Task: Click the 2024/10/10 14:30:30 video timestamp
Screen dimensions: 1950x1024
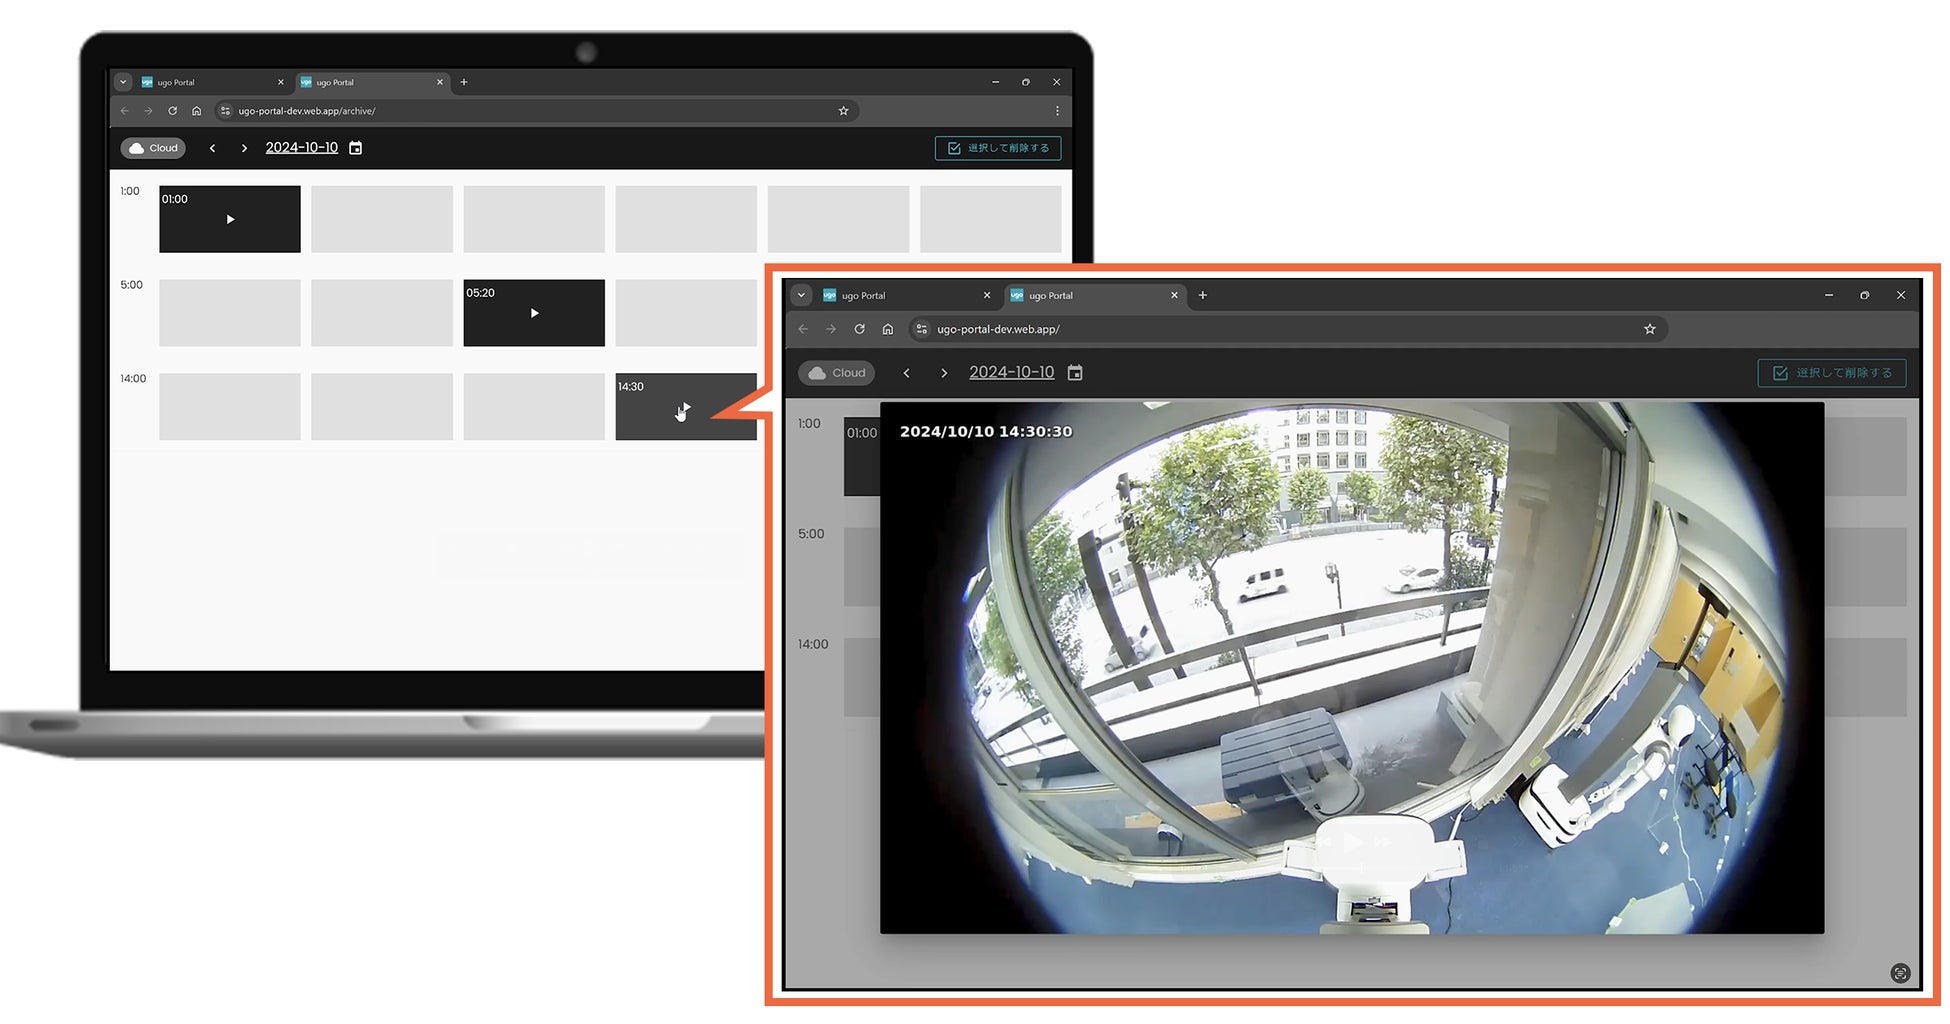Action: click(986, 432)
